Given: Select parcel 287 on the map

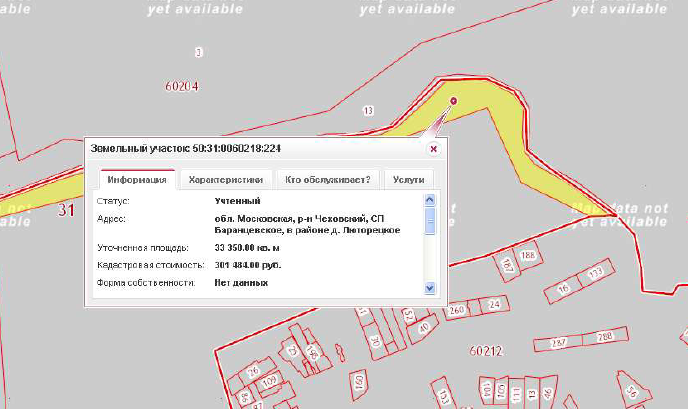Looking at the screenshot, I should point(559,342).
